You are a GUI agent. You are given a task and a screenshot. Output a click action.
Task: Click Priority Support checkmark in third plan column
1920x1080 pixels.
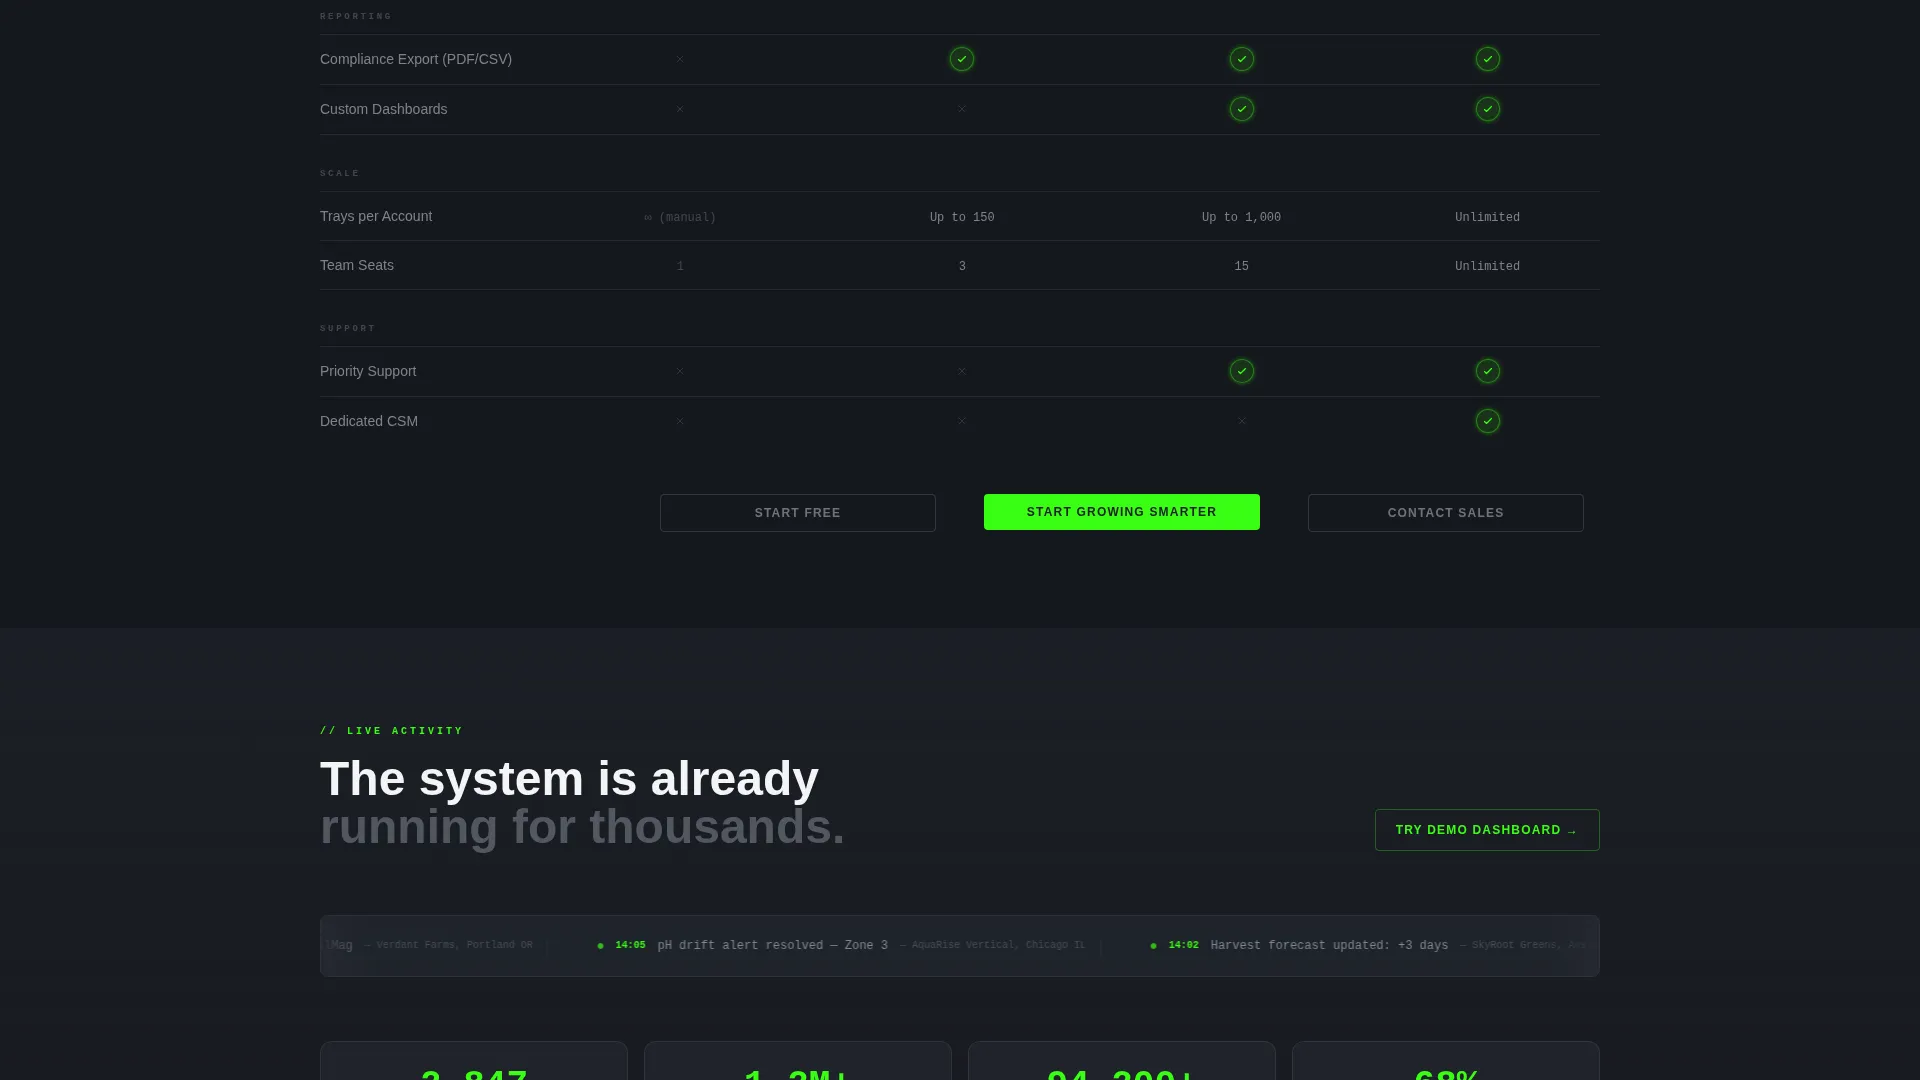1242,371
